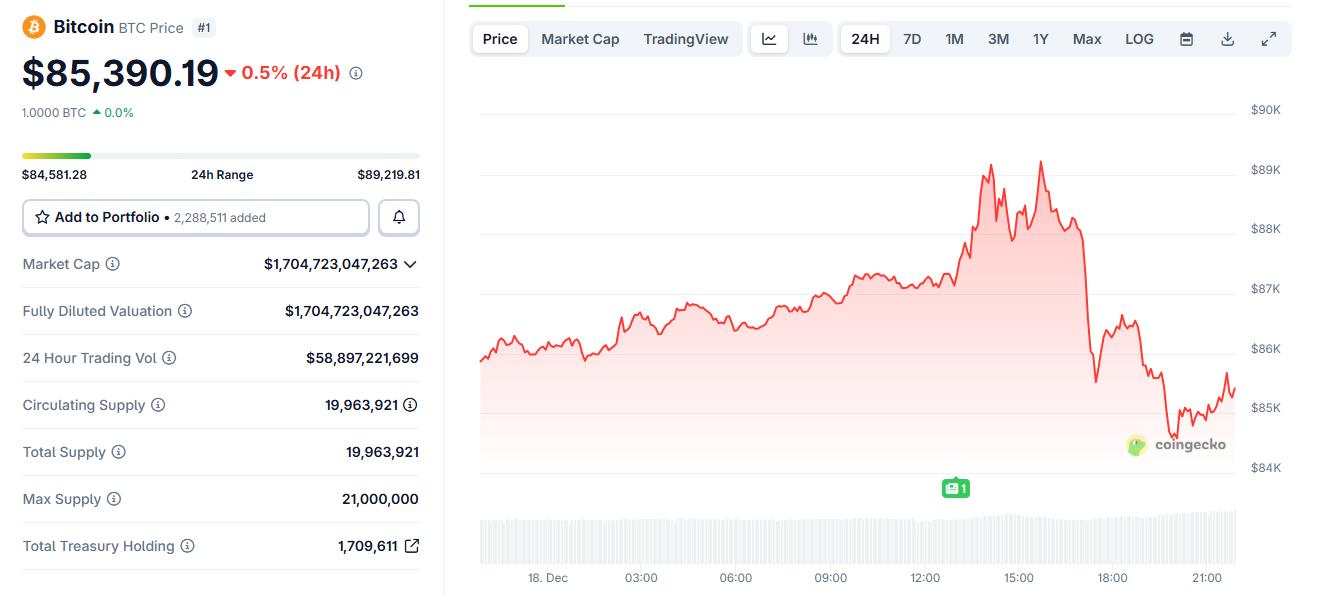
Task: Download chart data icon
Action: tap(1227, 39)
